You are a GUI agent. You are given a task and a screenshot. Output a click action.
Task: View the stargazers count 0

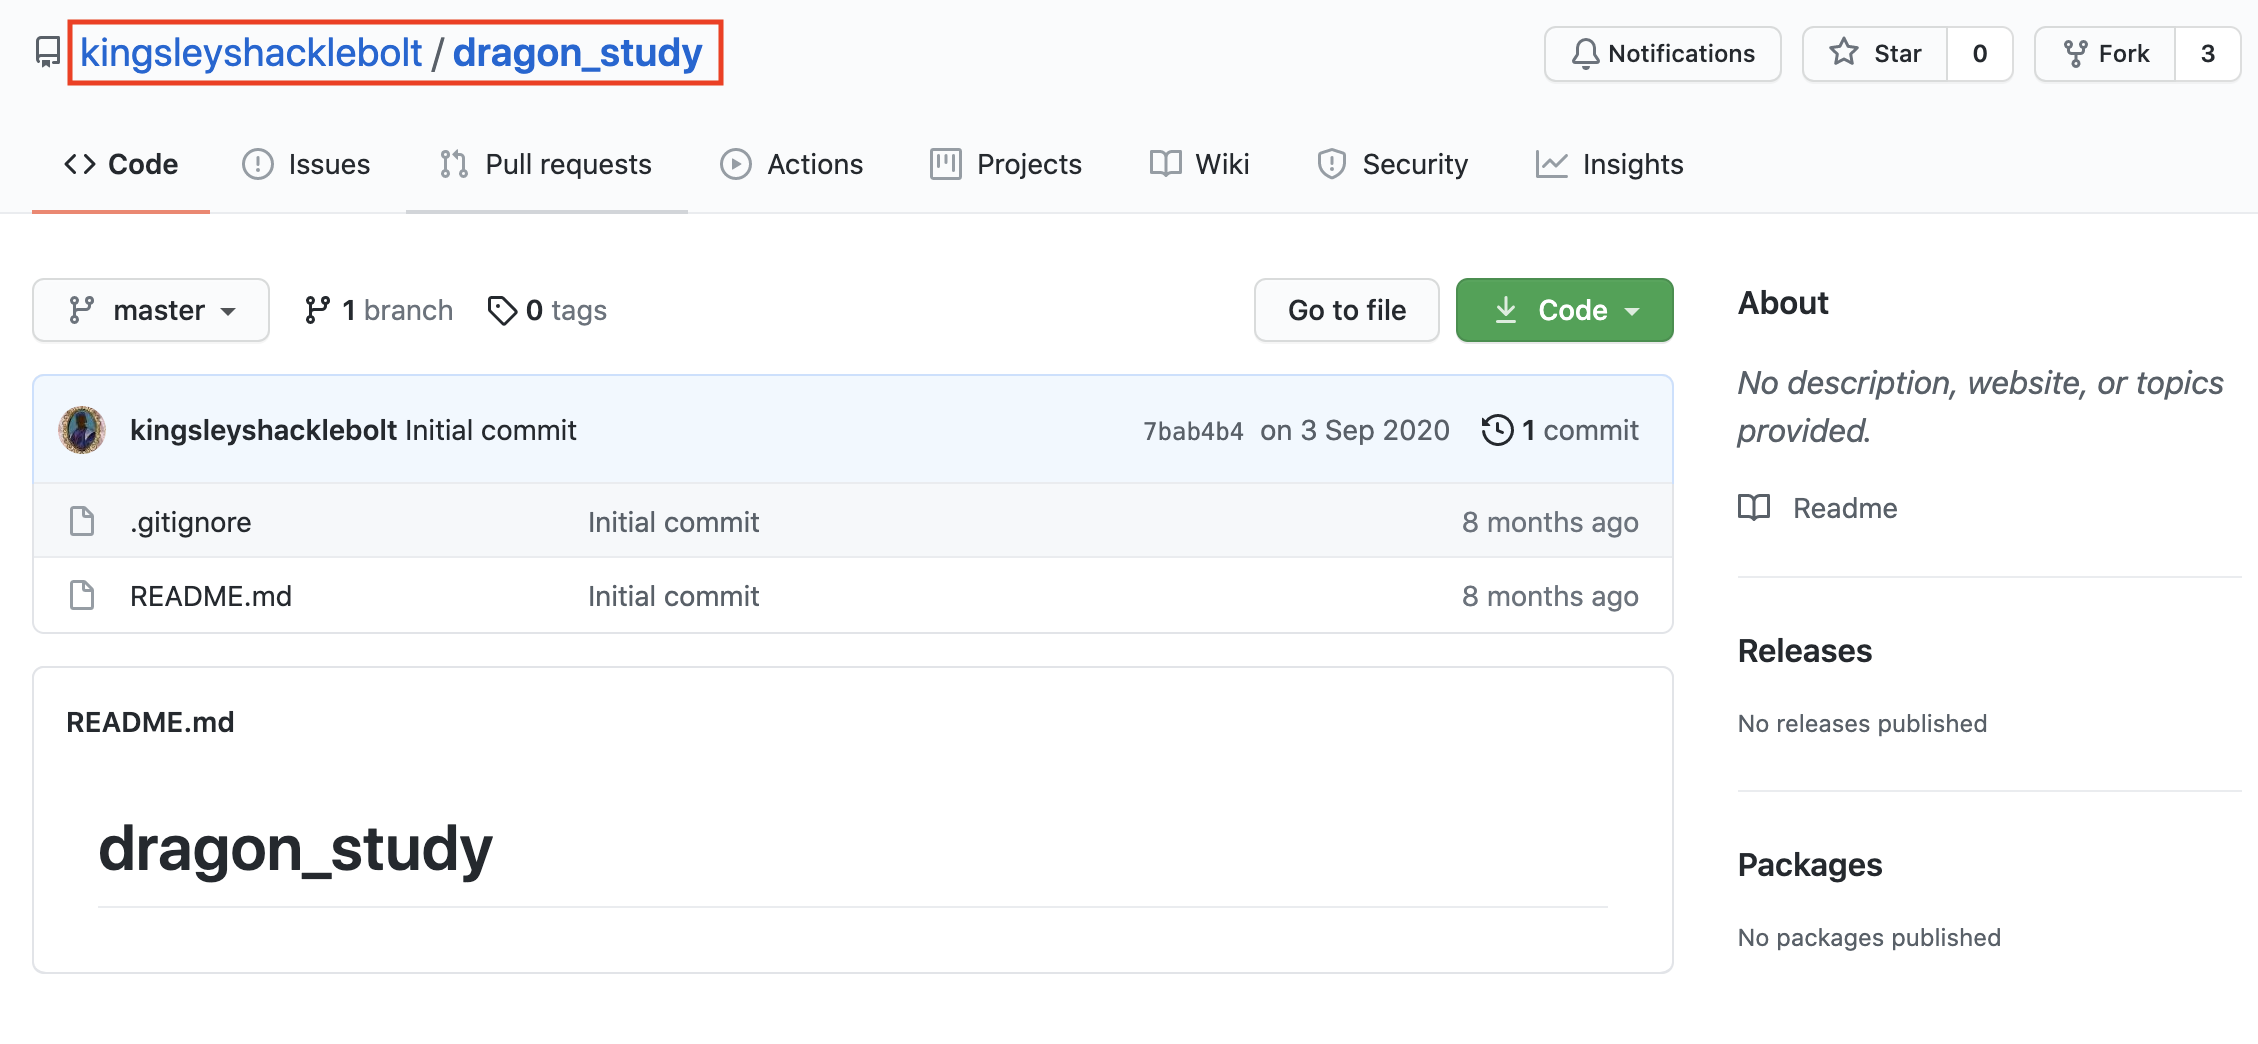[x=1979, y=54]
